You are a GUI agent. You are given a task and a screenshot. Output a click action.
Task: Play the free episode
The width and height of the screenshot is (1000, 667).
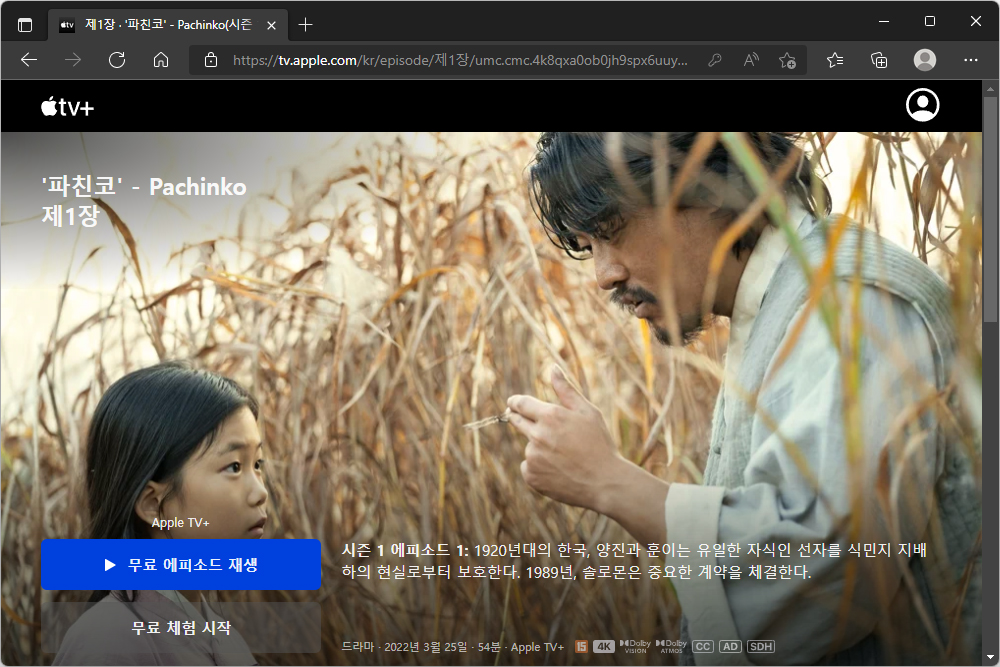pyautogui.click(x=181, y=564)
